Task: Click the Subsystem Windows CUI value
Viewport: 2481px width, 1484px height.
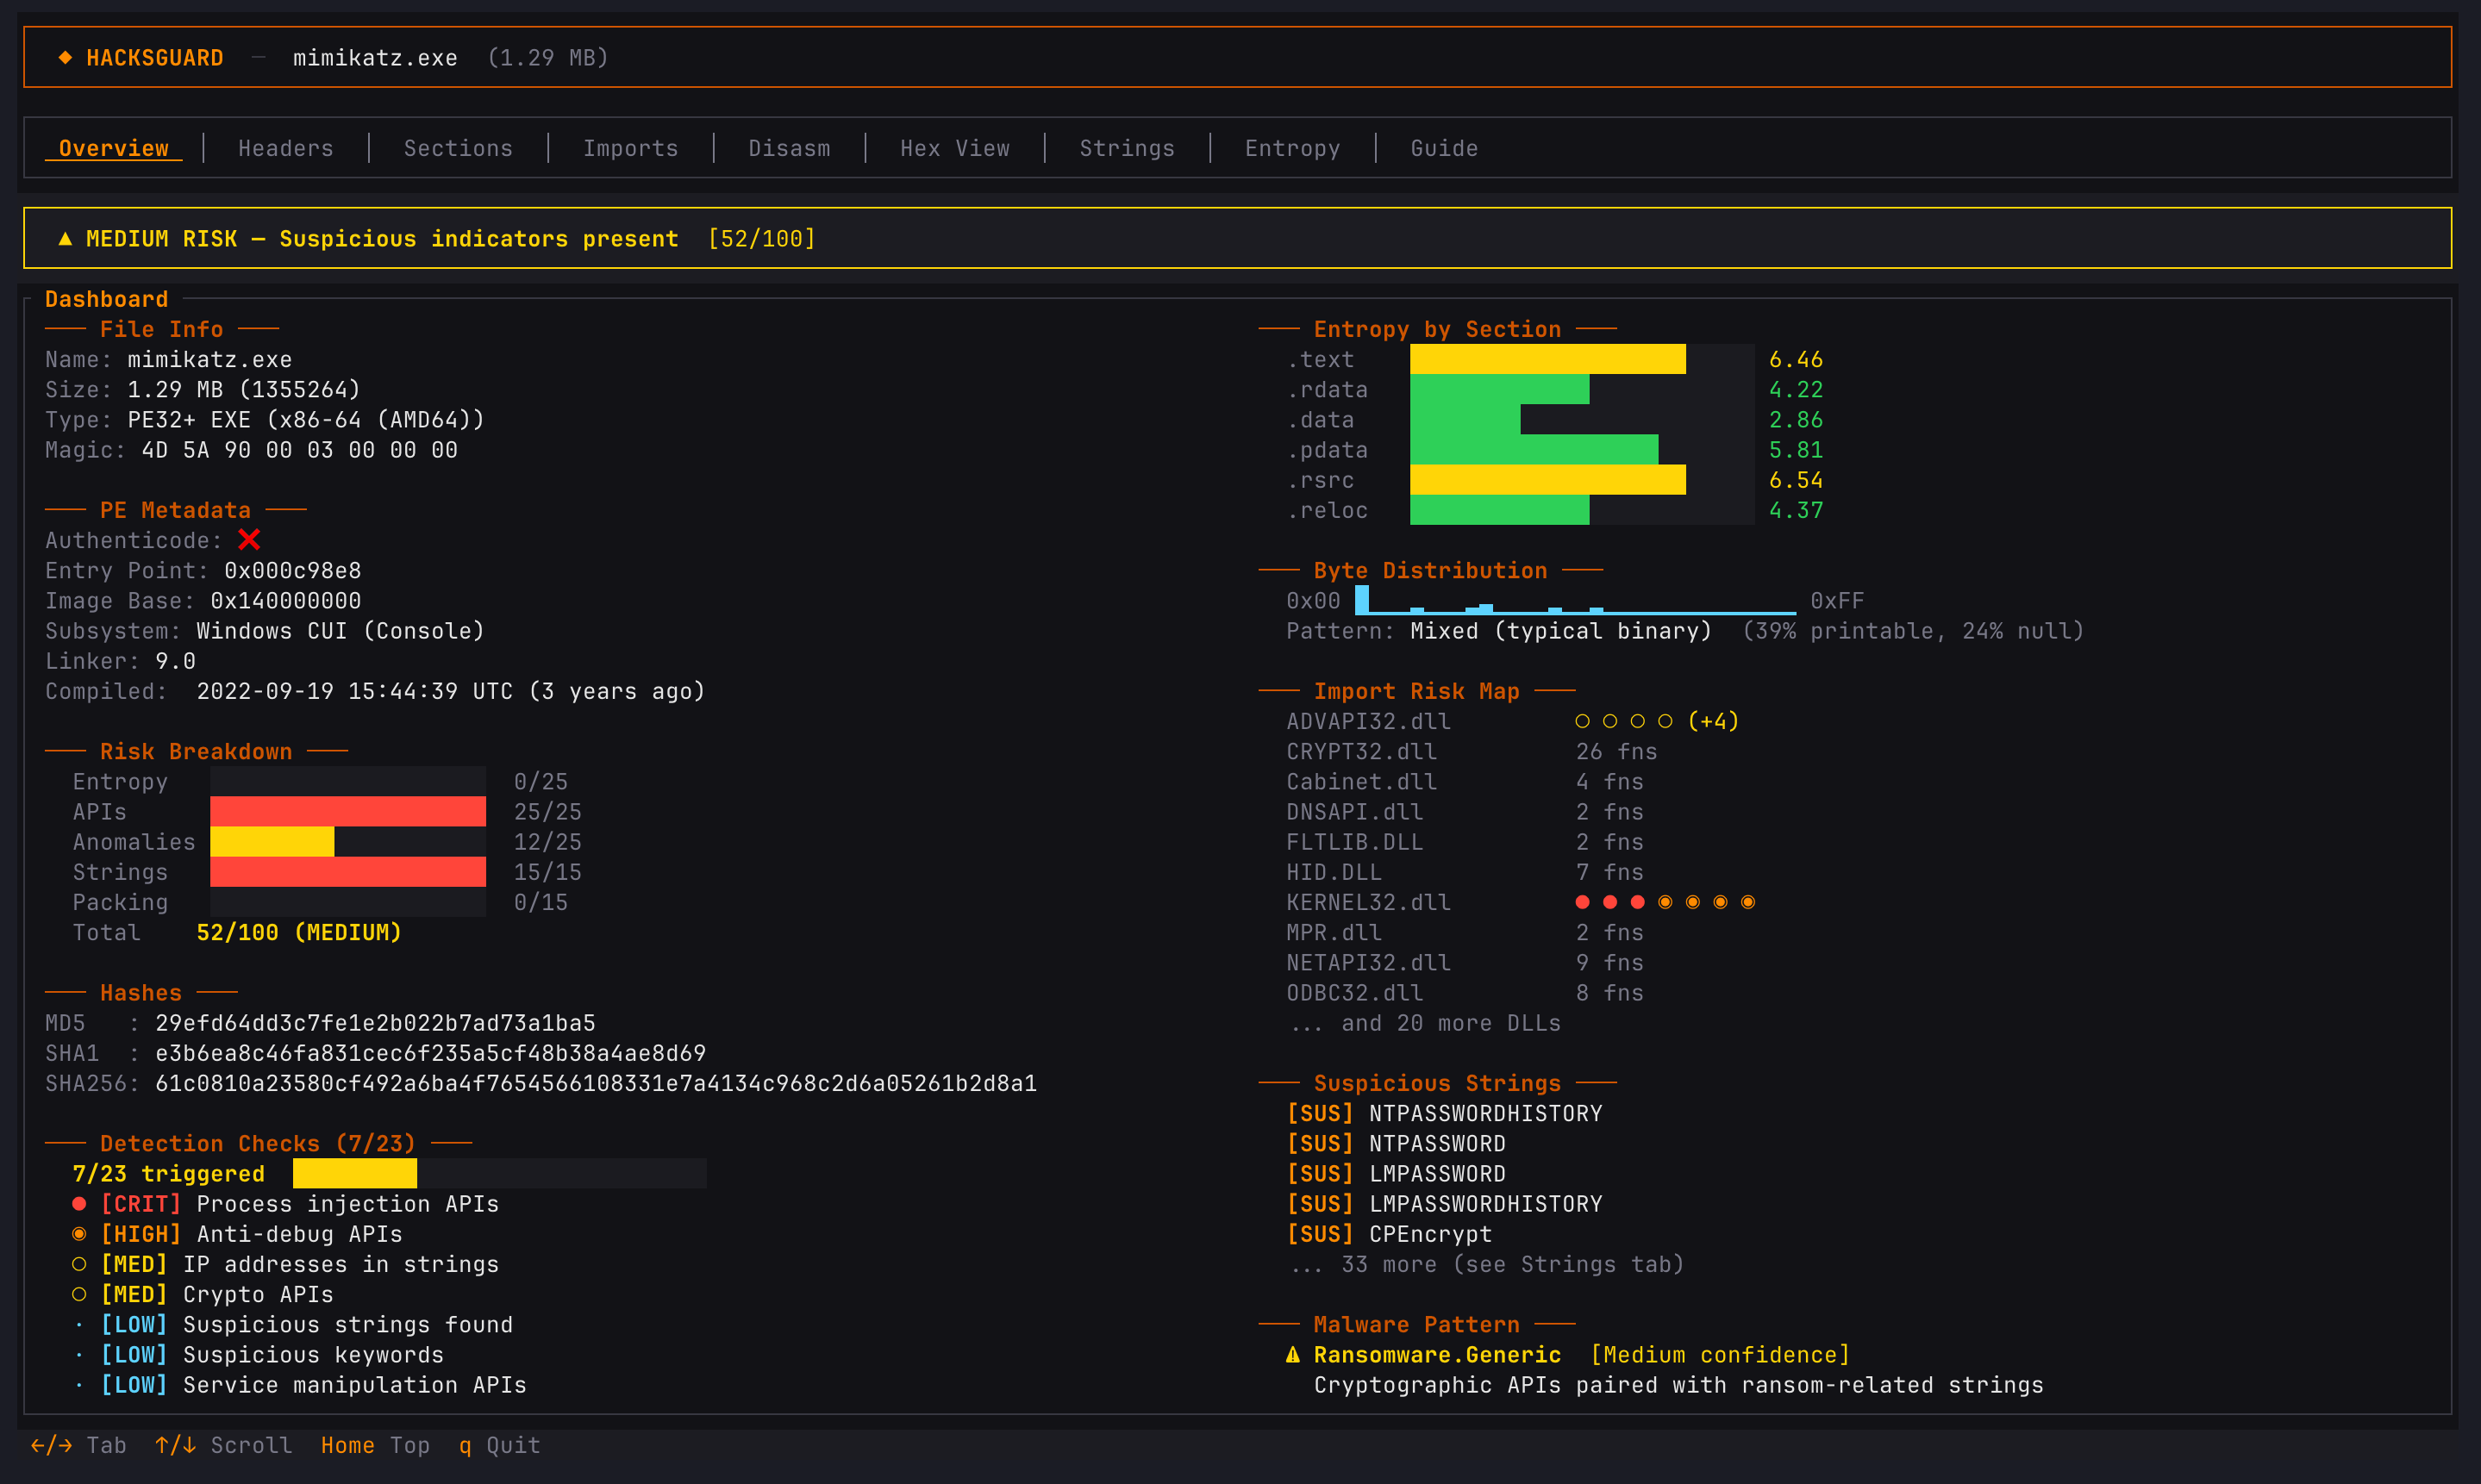Action: click(340, 631)
